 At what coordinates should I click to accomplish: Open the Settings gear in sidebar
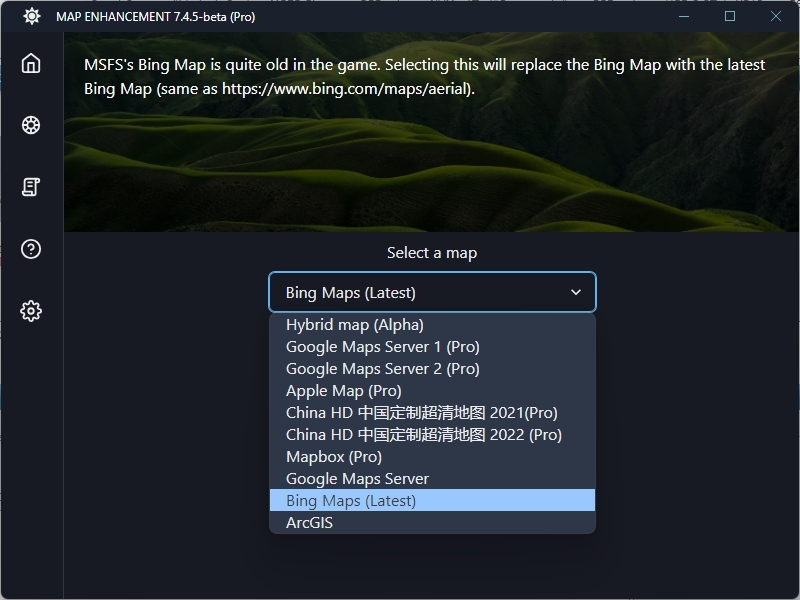[x=31, y=311]
